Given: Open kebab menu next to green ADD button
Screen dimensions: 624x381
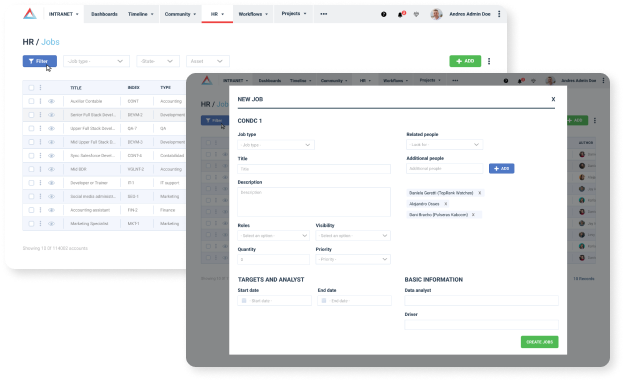Looking at the screenshot, I should (489, 61).
